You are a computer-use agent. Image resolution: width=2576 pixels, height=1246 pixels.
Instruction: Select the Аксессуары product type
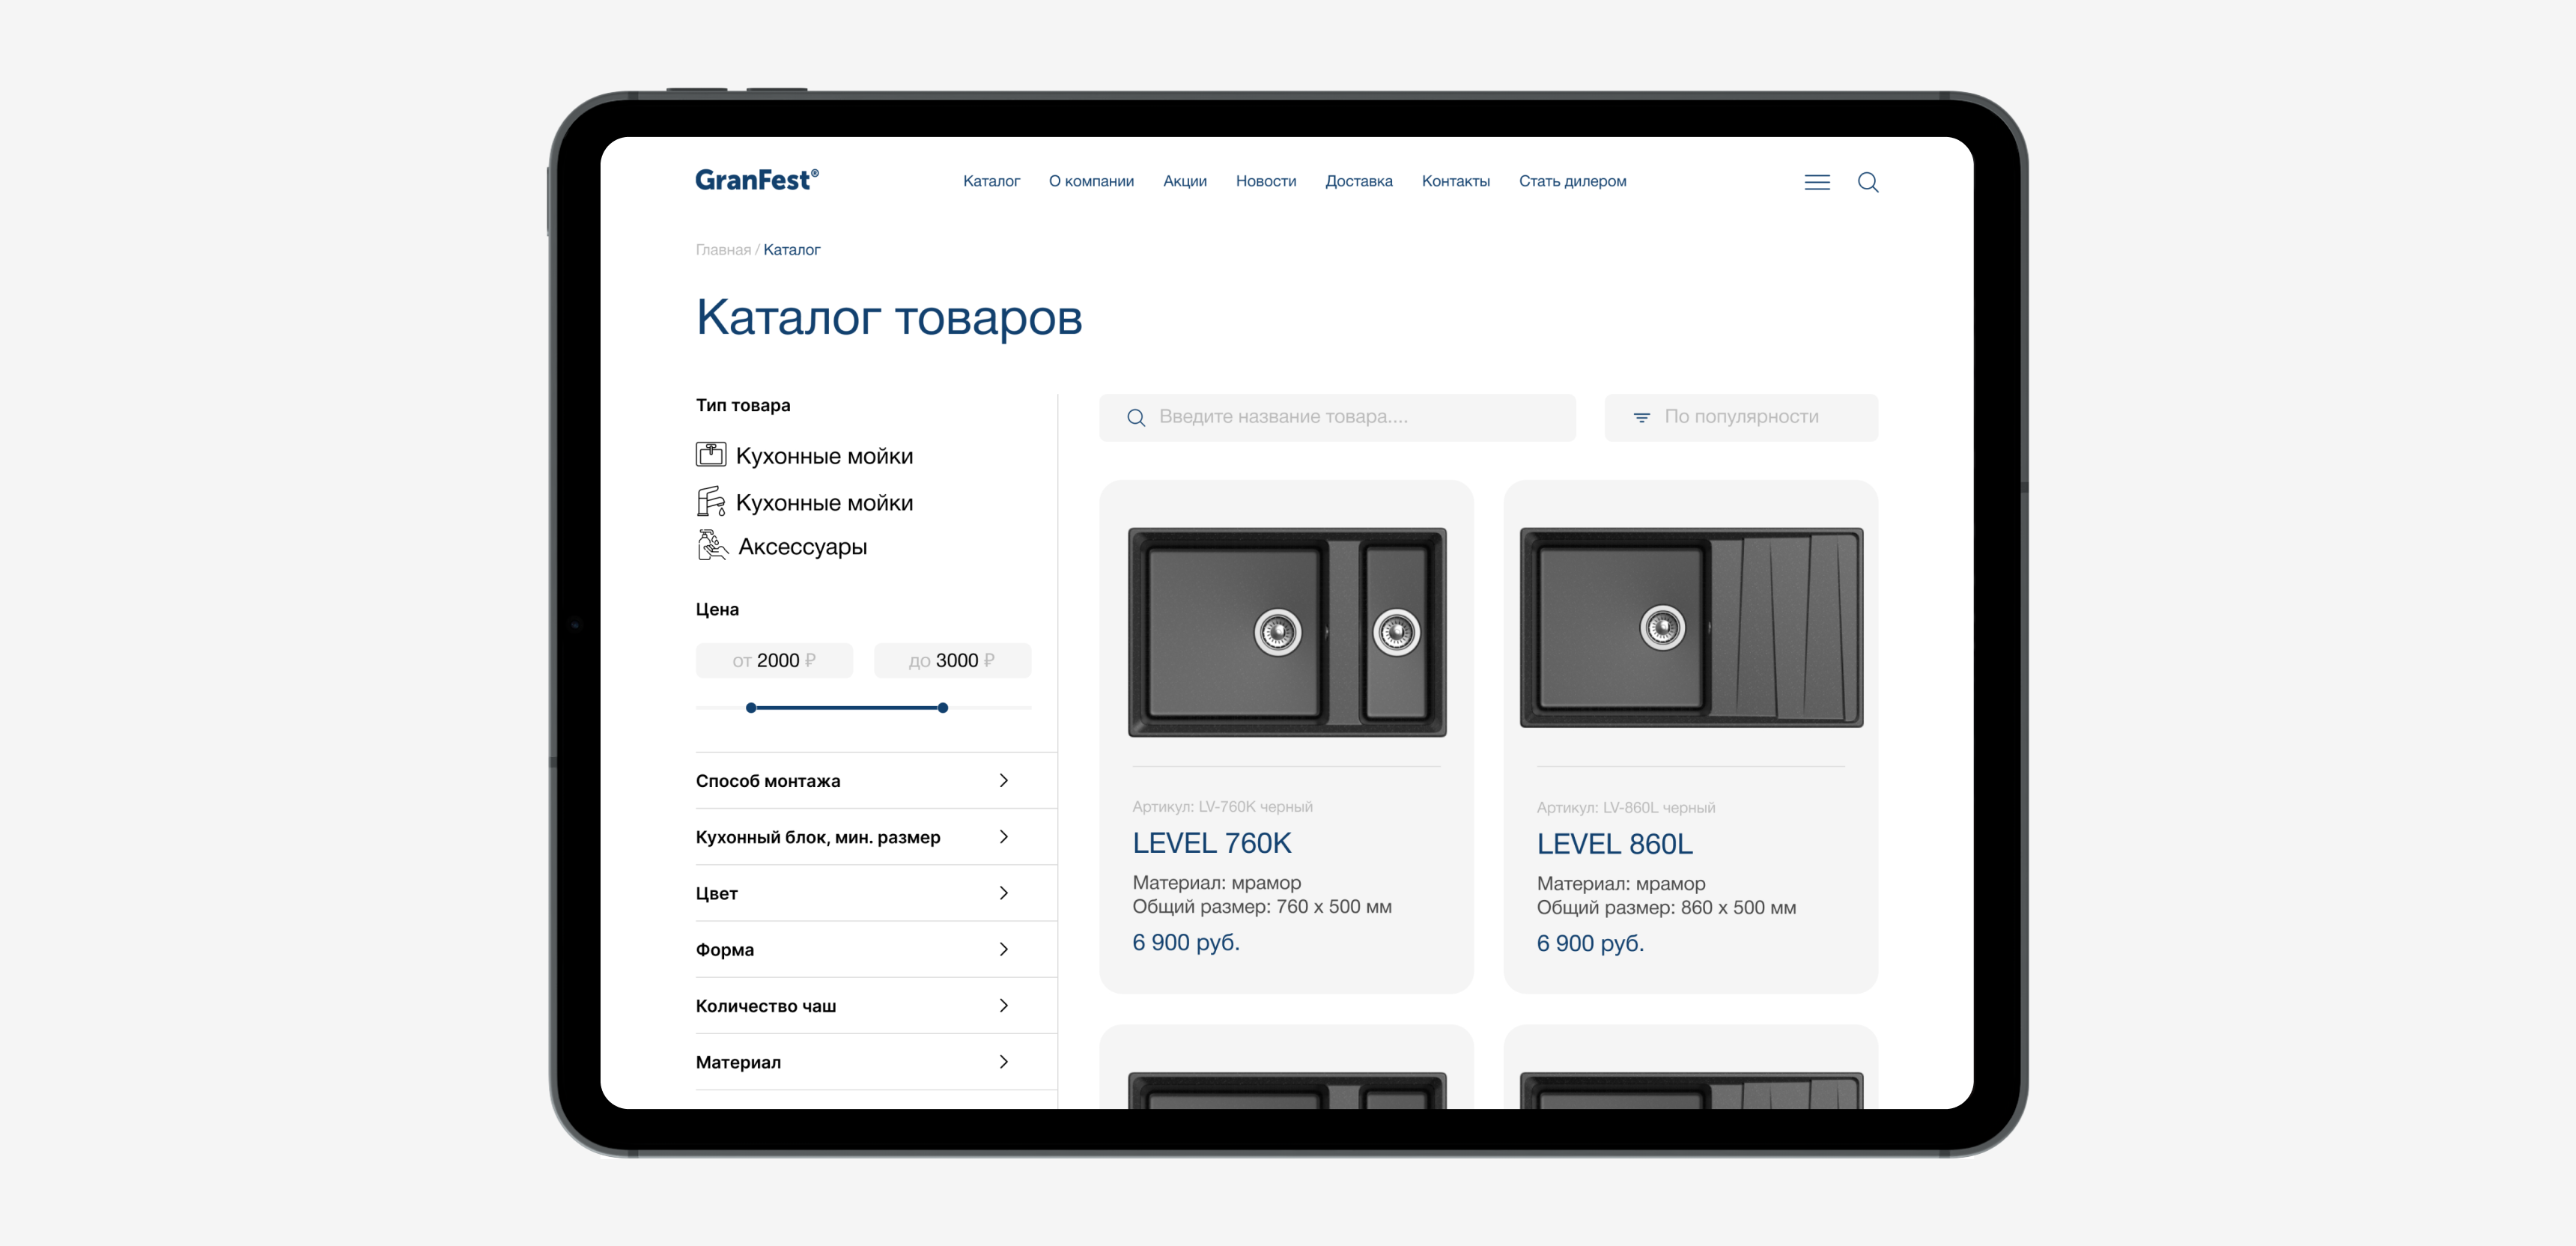click(803, 547)
